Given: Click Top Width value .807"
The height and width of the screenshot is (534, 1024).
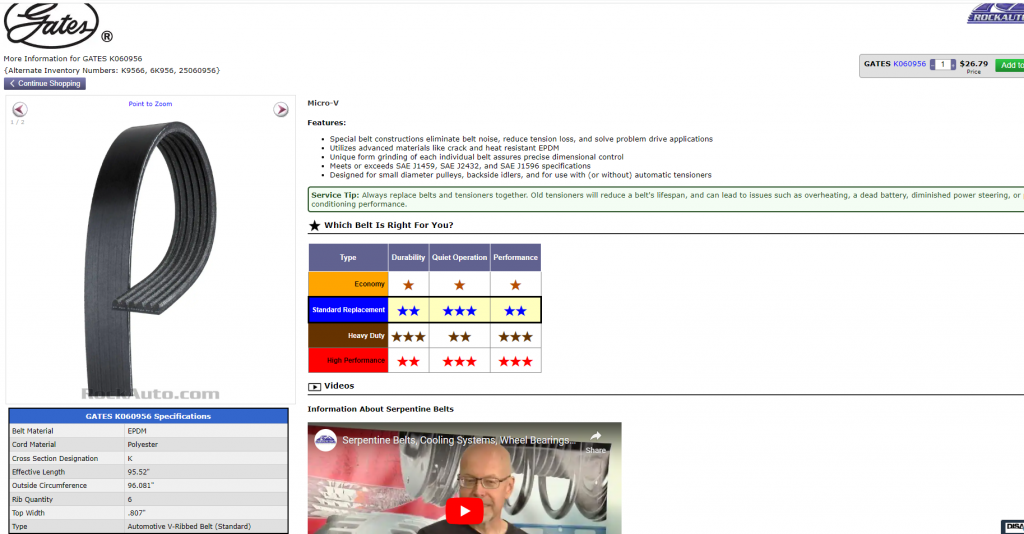Looking at the screenshot, I should point(136,513).
